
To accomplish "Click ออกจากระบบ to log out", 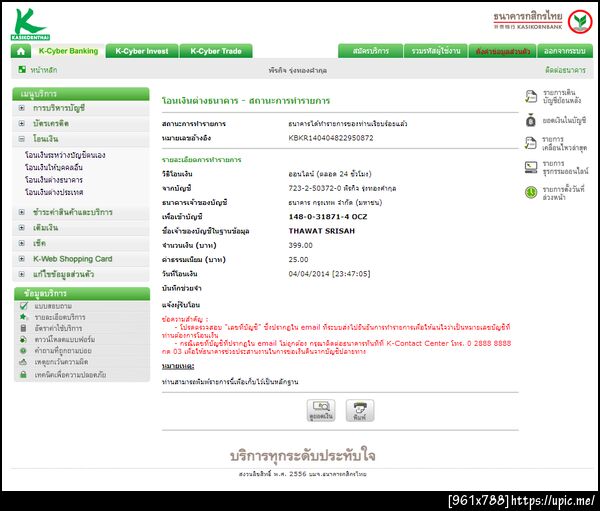I will (x=565, y=51).
